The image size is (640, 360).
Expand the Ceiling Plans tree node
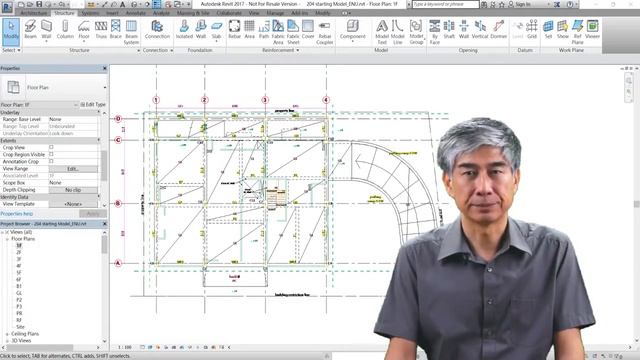pos(7,334)
